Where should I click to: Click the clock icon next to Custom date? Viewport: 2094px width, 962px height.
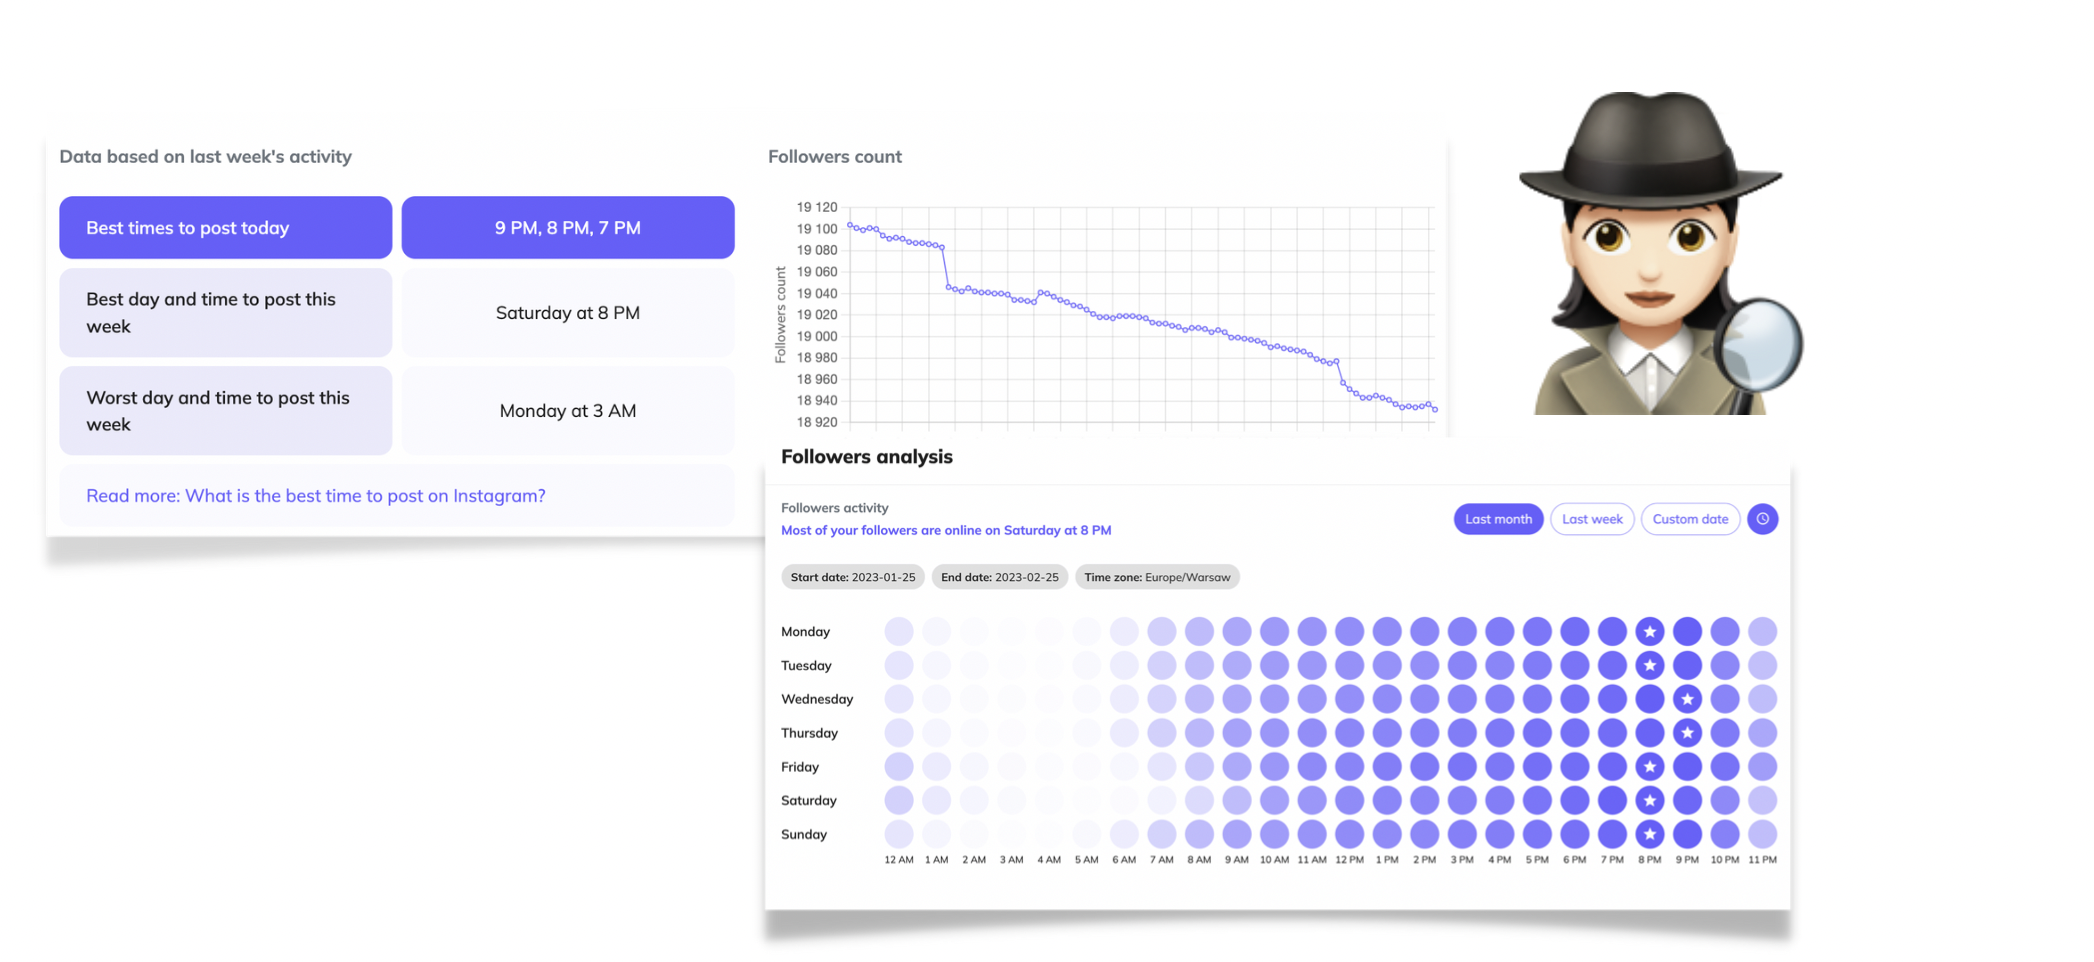pyautogui.click(x=1762, y=519)
